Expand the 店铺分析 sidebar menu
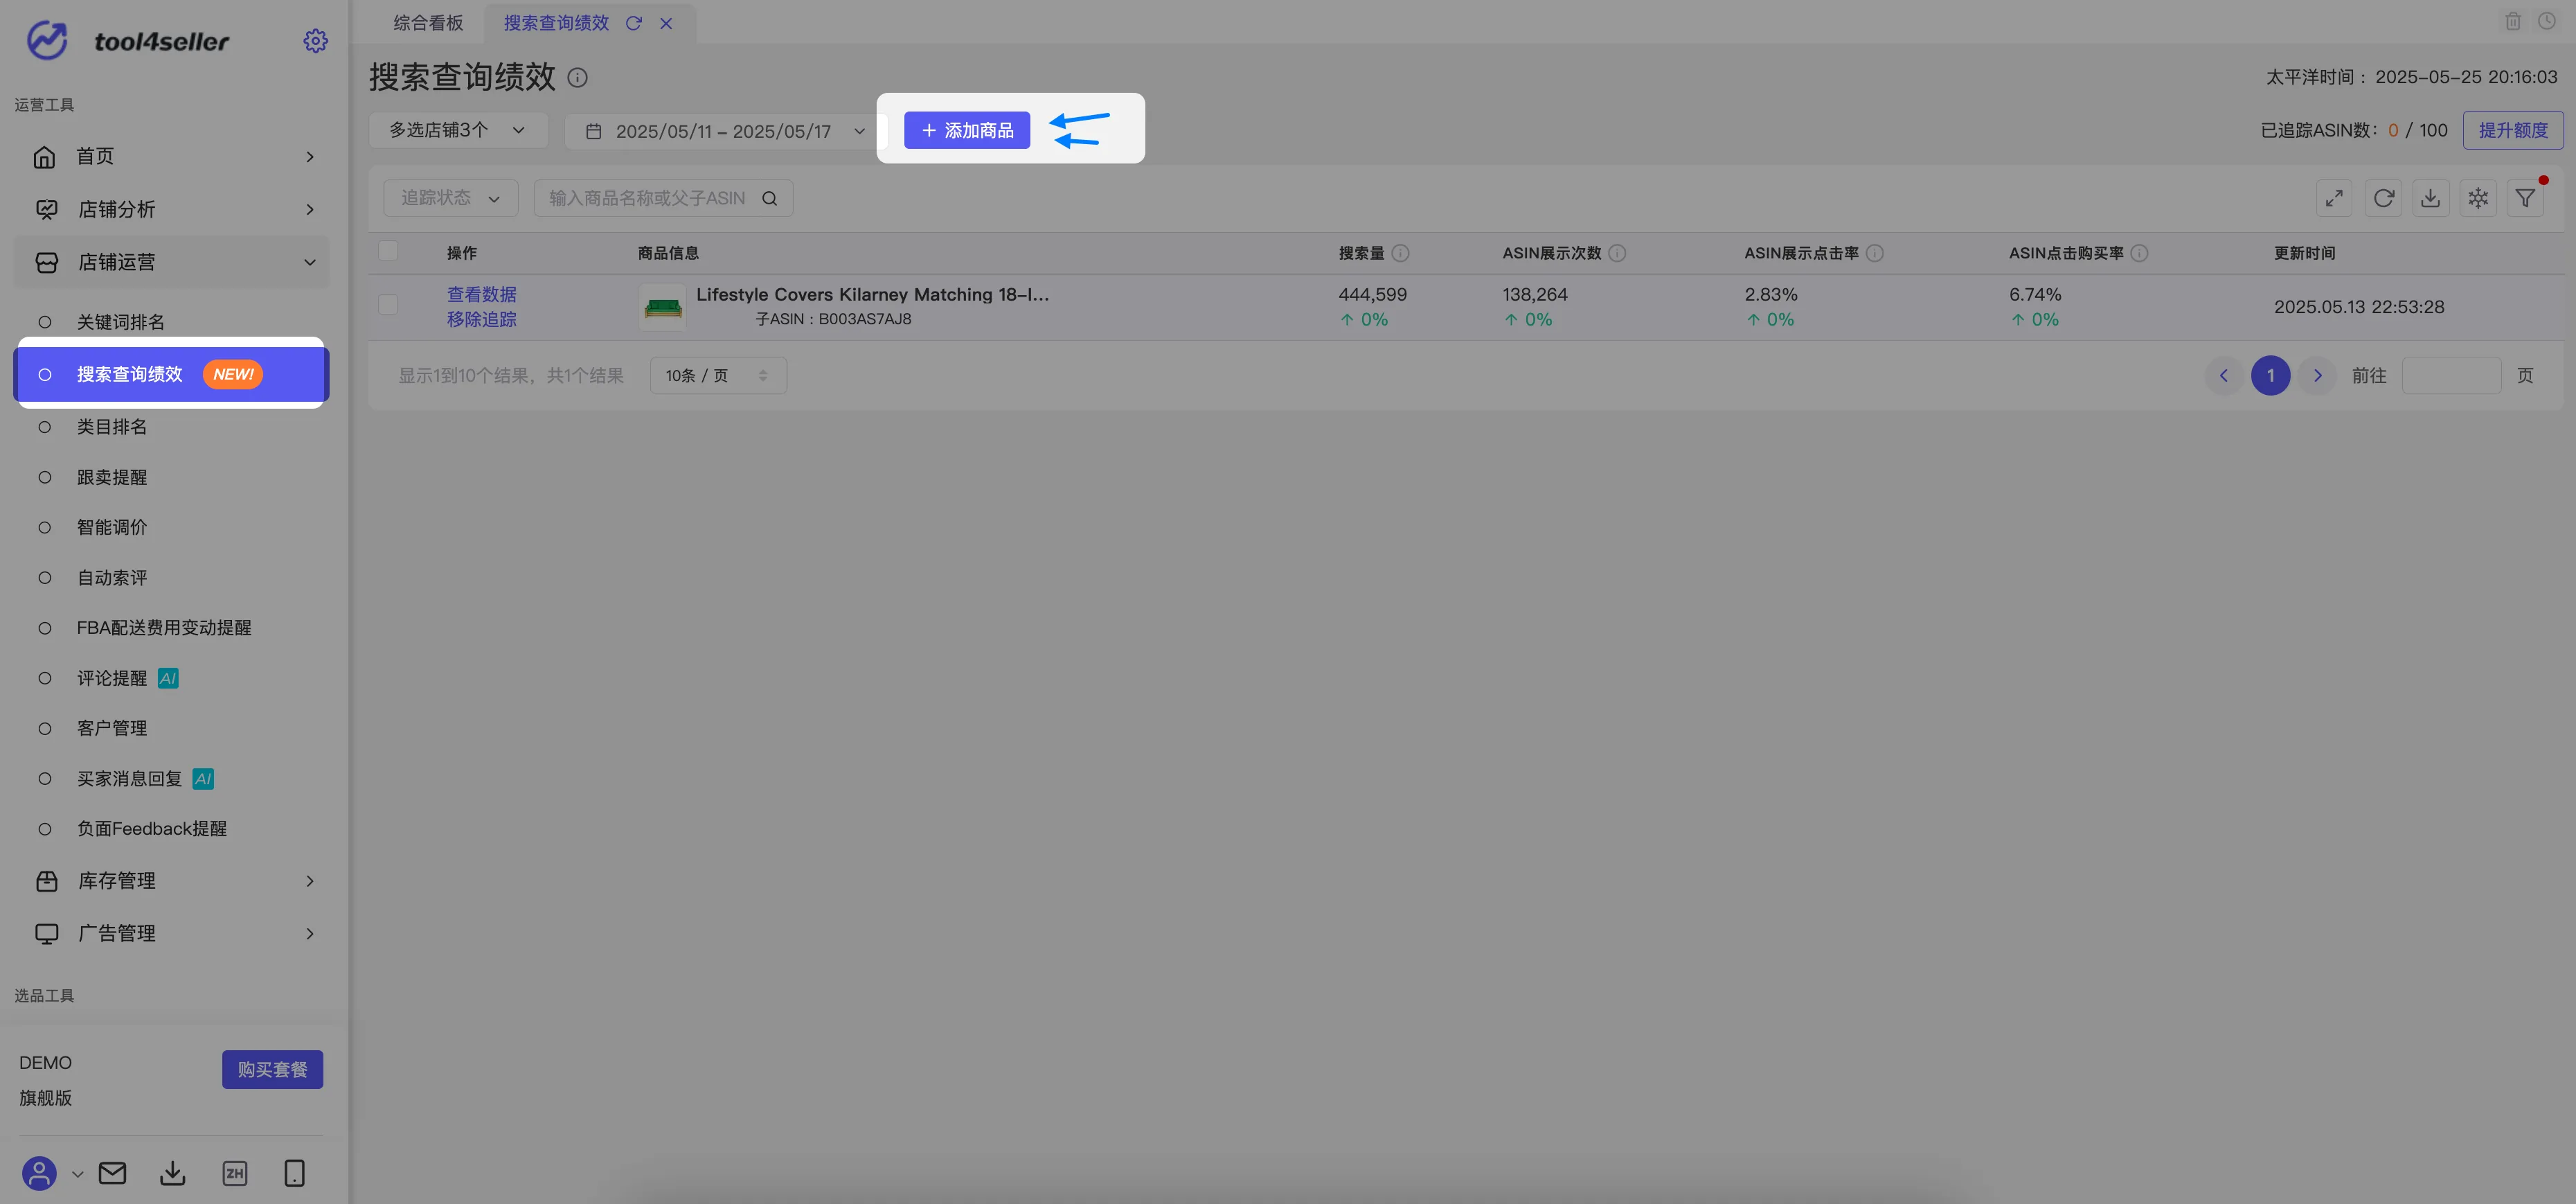The height and width of the screenshot is (1204, 2576). [171, 209]
